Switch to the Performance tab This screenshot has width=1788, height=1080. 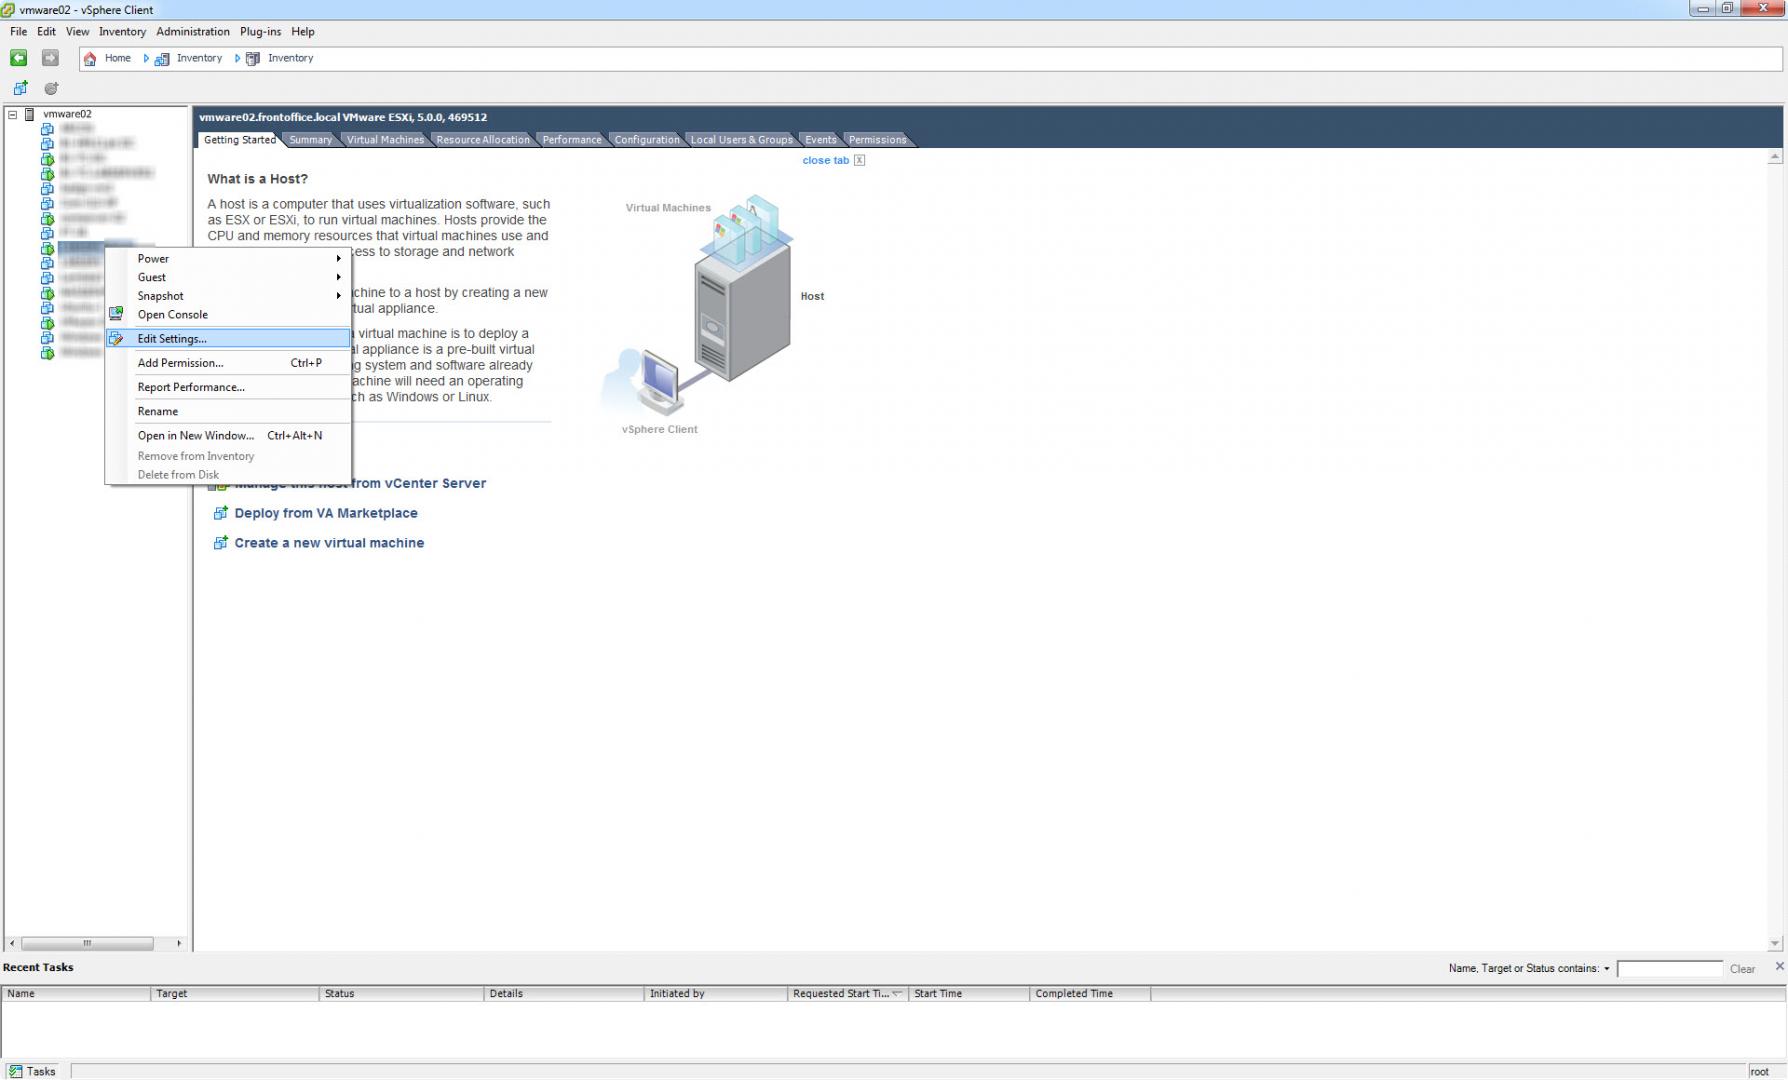coord(572,140)
